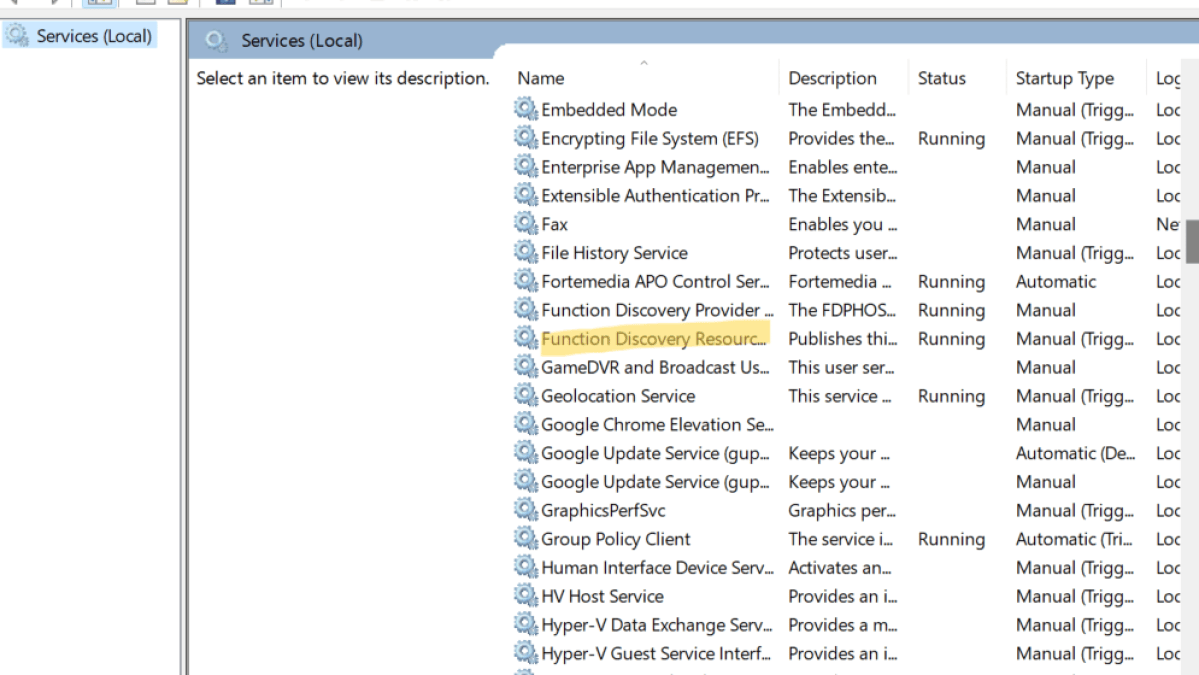Select the "Fax" service name
Image resolution: width=1199 pixels, height=675 pixels.
[554, 224]
